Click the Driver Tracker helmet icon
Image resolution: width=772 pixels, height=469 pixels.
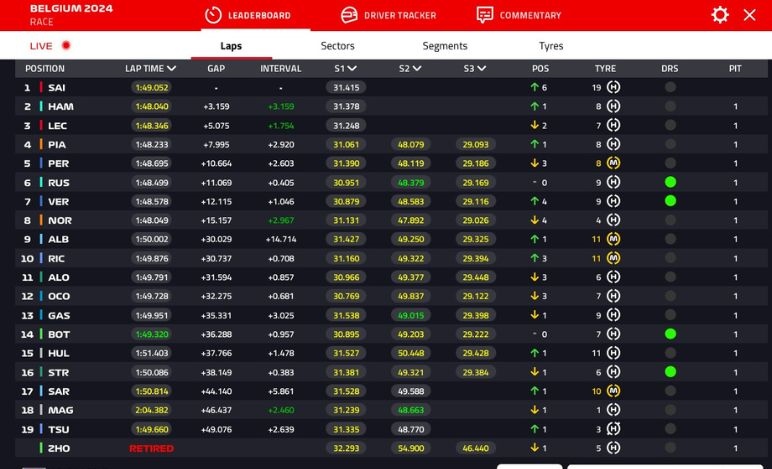[x=349, y=15]
